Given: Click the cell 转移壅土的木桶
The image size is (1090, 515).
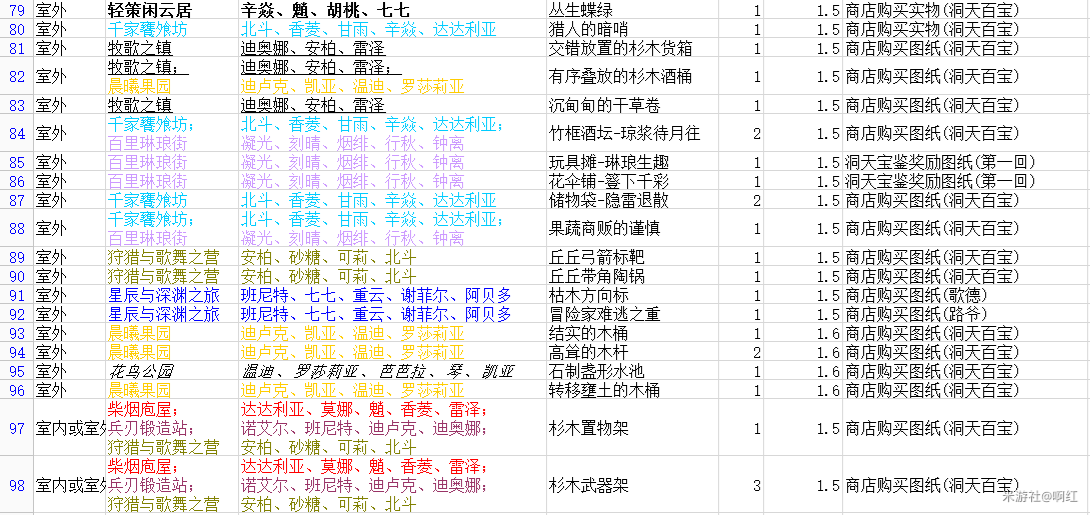Looking at the screenshot, I should point(631,390).
